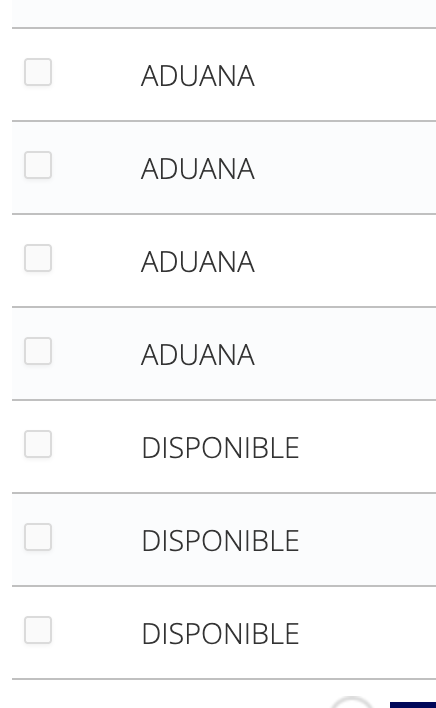Image resolution: width=436 pixels, height=708 pixels.
Task: Enable the fourth ADUANA row checkbox
Action: (38, 351)
